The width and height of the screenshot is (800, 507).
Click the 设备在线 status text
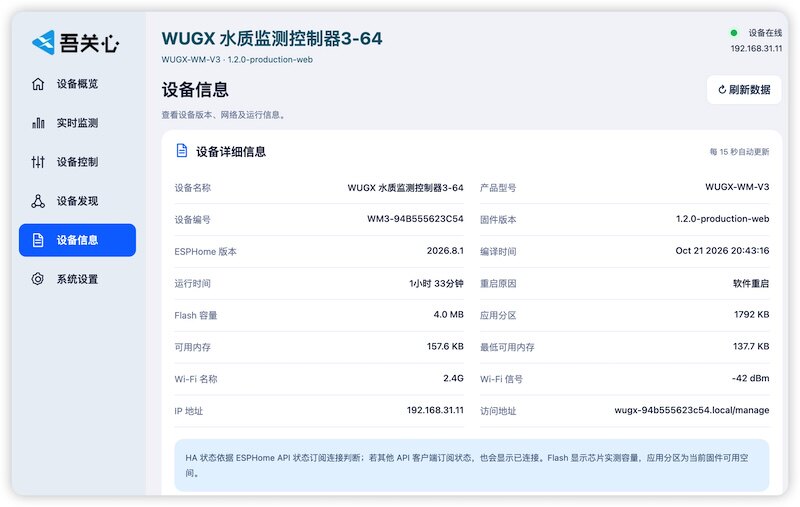765,33
